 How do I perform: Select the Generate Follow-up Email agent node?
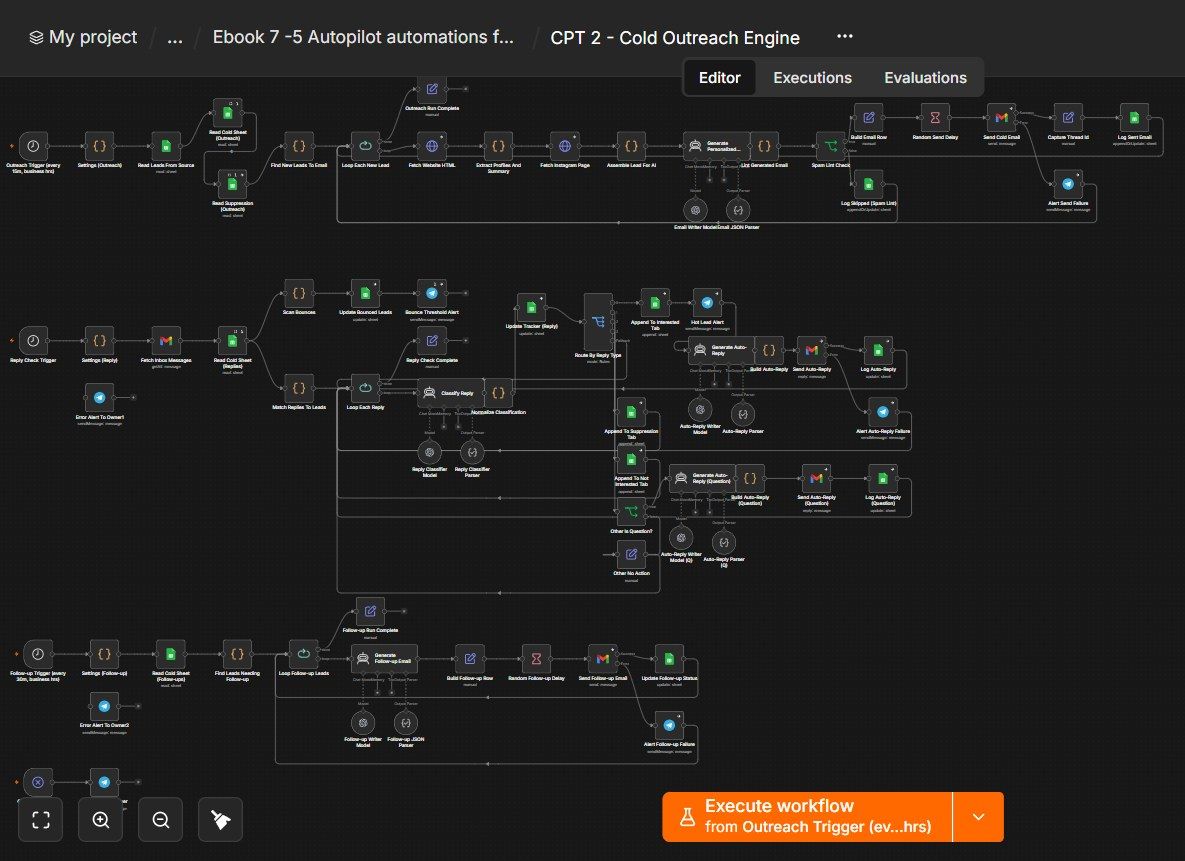pos(384,659)
